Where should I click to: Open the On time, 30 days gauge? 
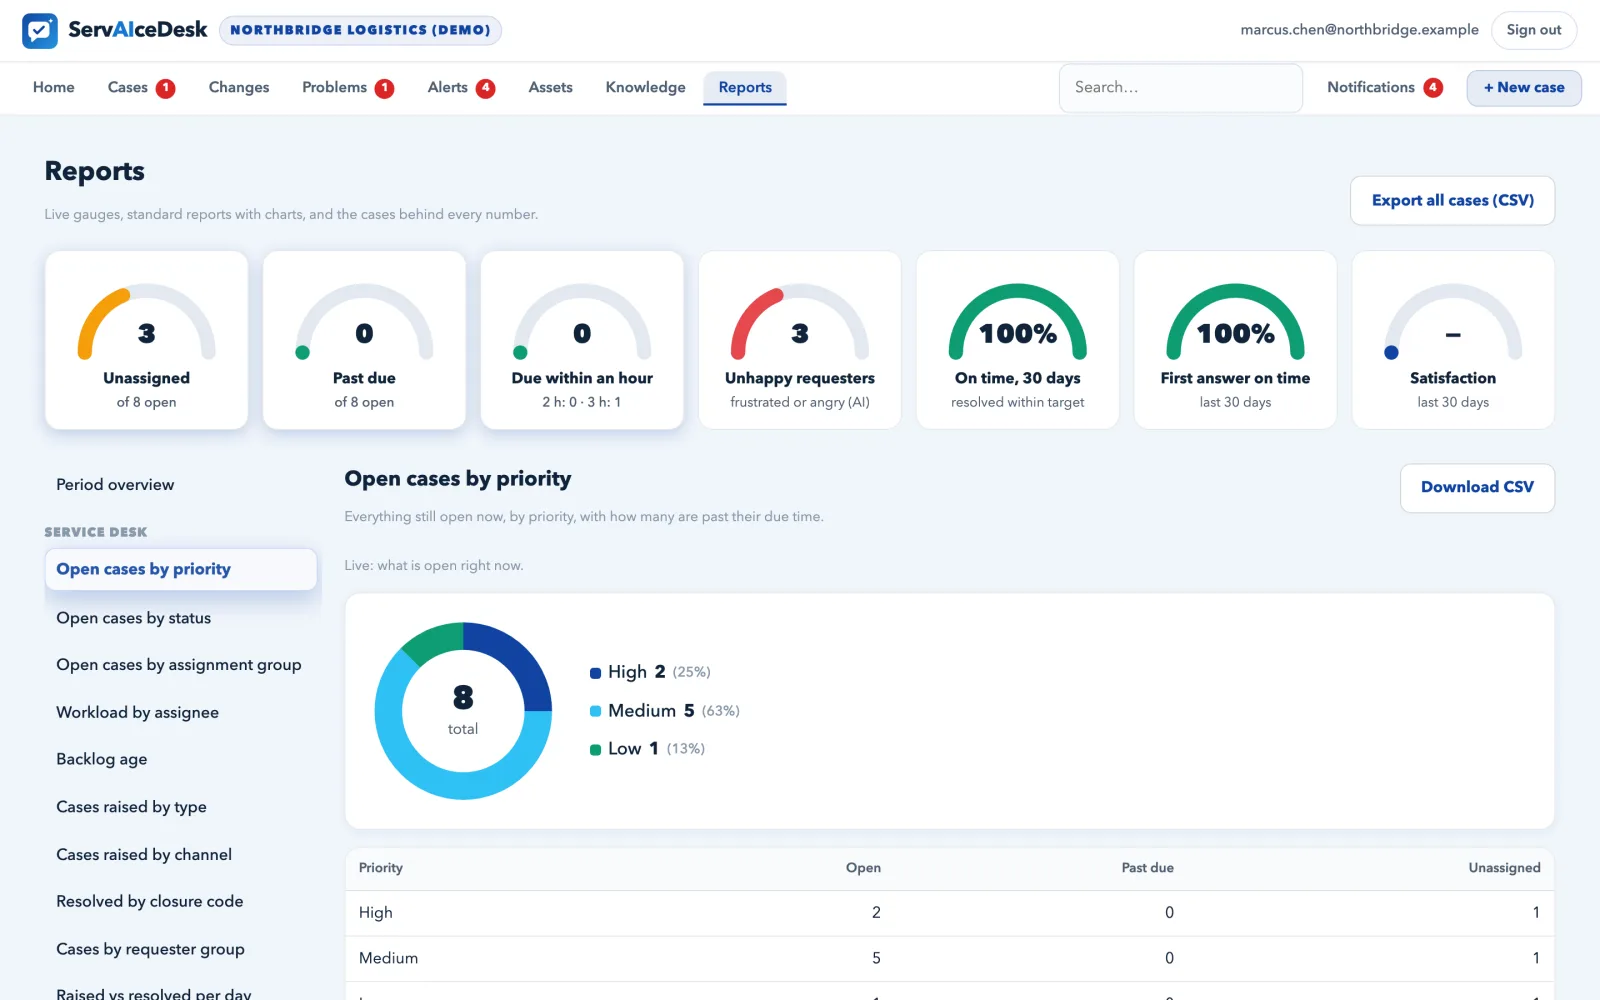(1018, 340)
